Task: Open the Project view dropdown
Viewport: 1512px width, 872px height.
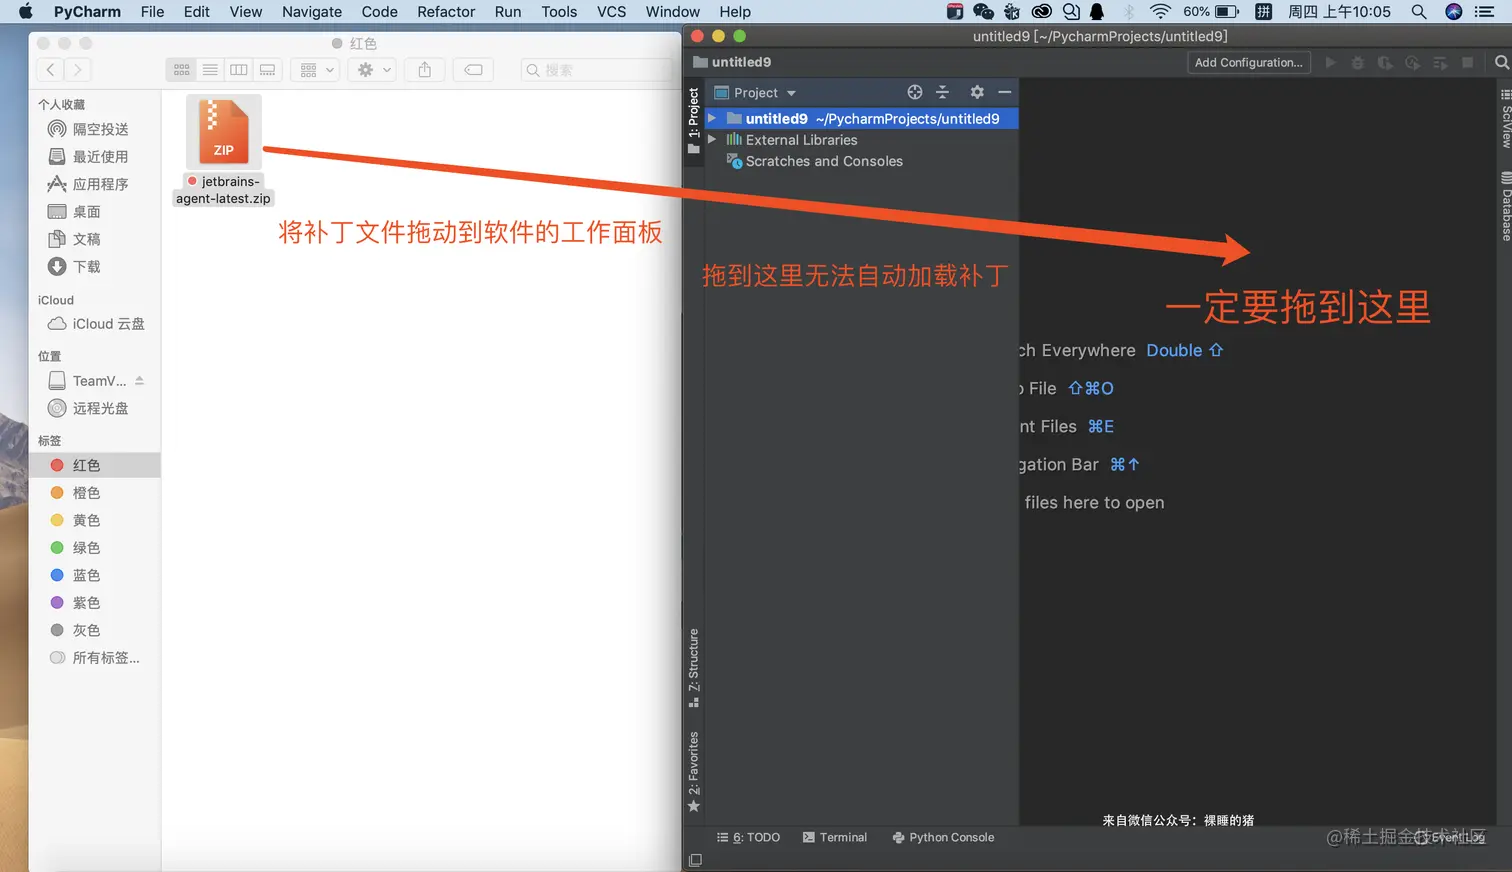Action: point(760,92)
